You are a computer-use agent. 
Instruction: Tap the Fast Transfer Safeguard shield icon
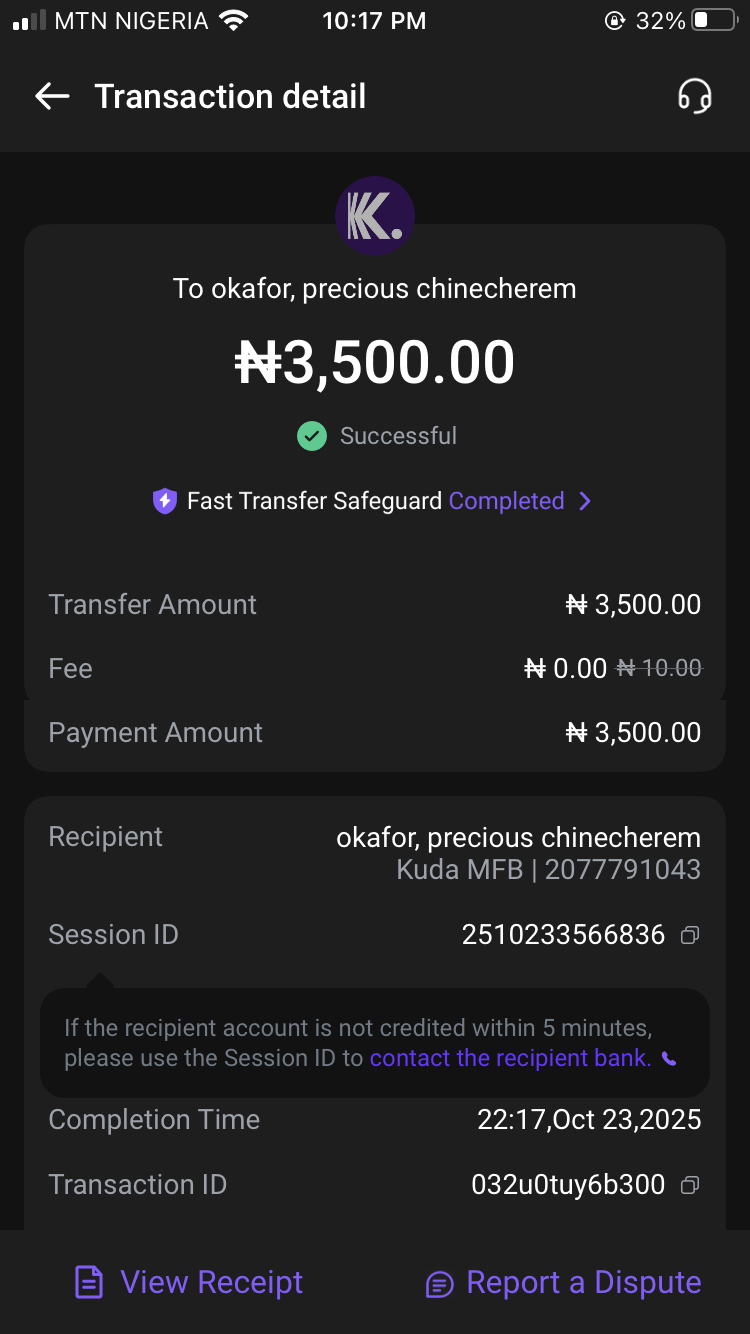click(165, 501)
